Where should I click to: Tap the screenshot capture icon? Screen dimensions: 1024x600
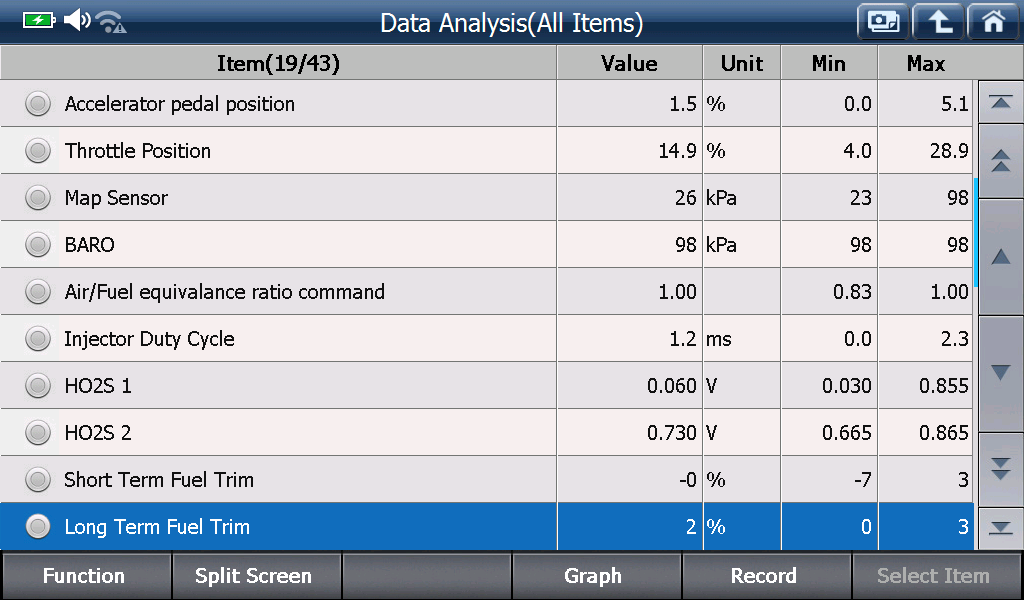[x=883, y=22]
